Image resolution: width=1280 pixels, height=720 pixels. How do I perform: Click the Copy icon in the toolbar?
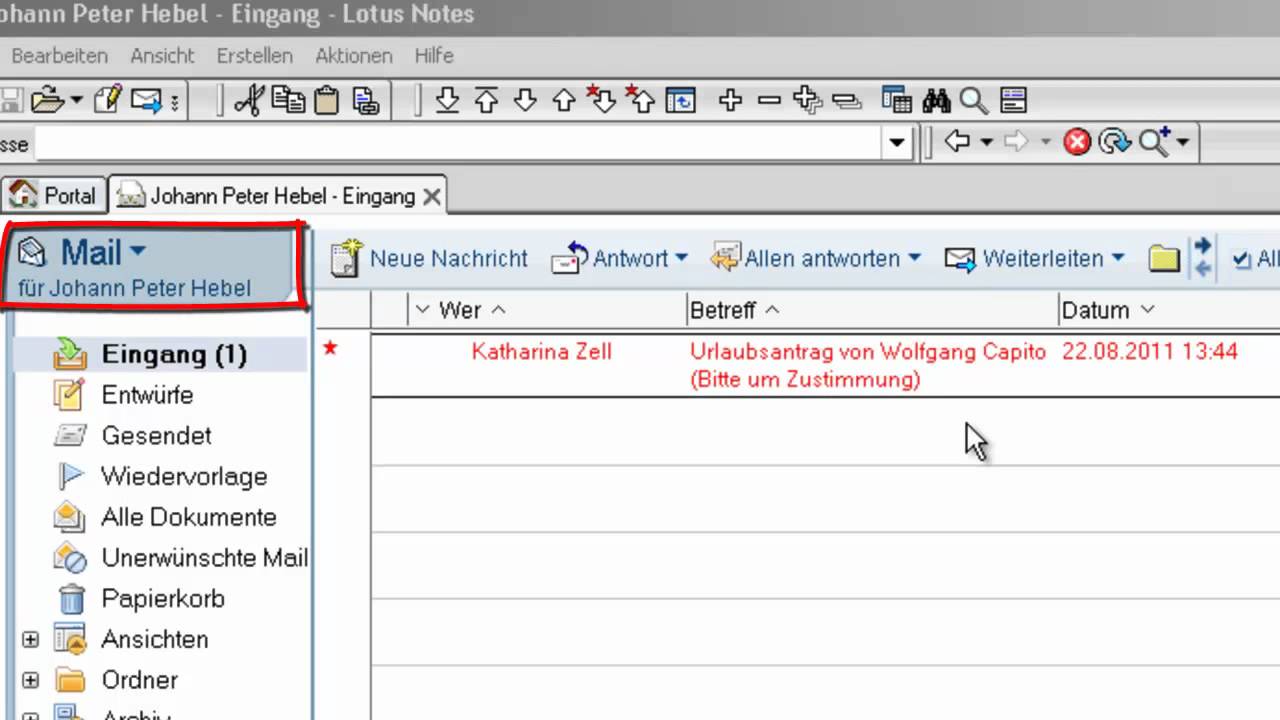click(x=289, y=100)
